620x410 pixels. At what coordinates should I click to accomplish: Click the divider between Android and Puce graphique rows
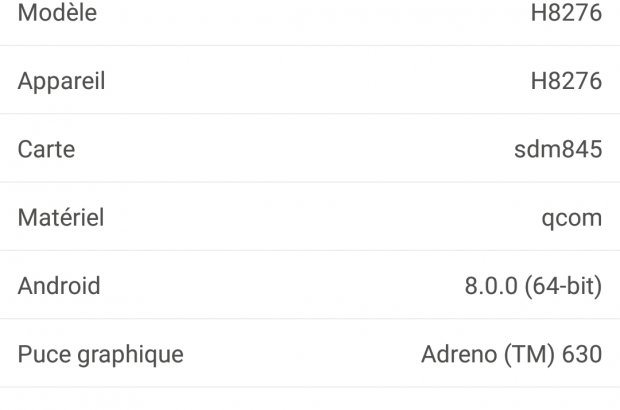pyautogui.click(x=310, y=319)
